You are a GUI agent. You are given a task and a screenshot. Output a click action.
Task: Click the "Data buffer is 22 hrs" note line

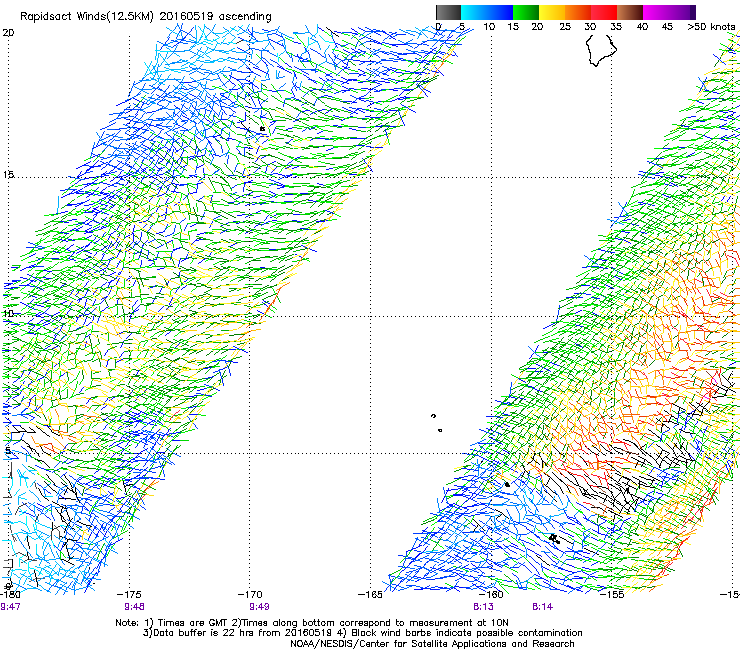click(x=362, y=633)
